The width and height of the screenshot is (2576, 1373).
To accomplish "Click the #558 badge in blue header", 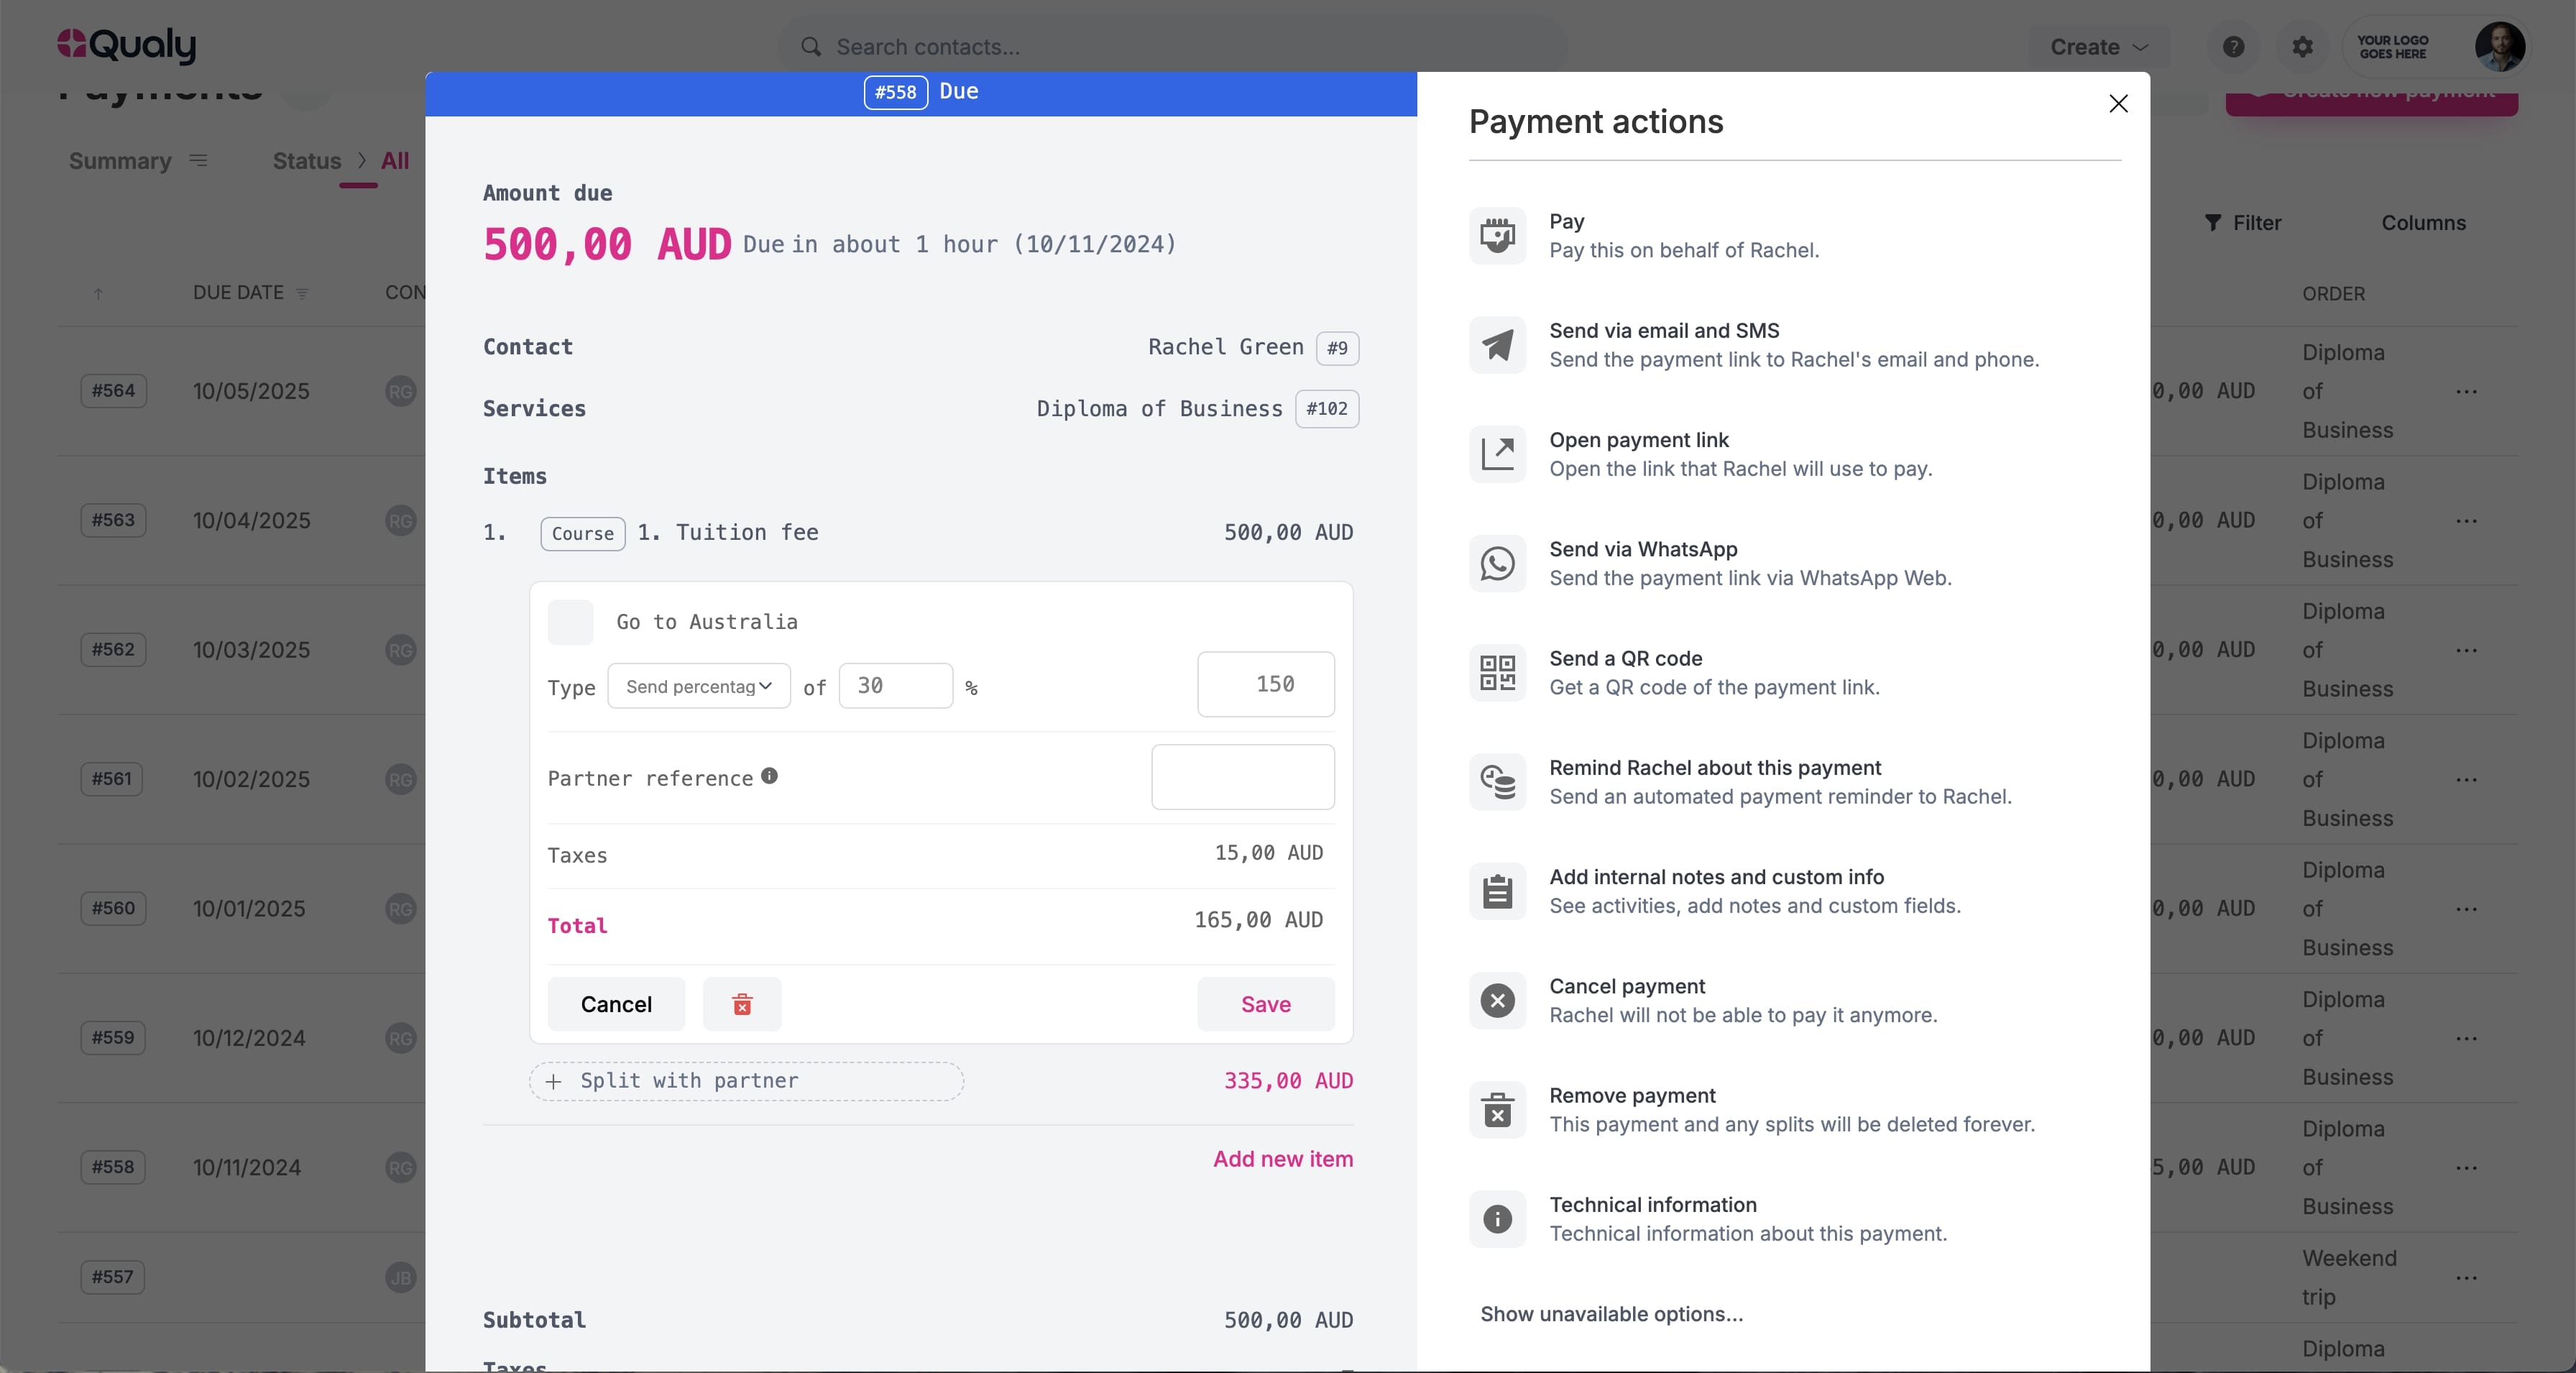I will tap(895, 92).
